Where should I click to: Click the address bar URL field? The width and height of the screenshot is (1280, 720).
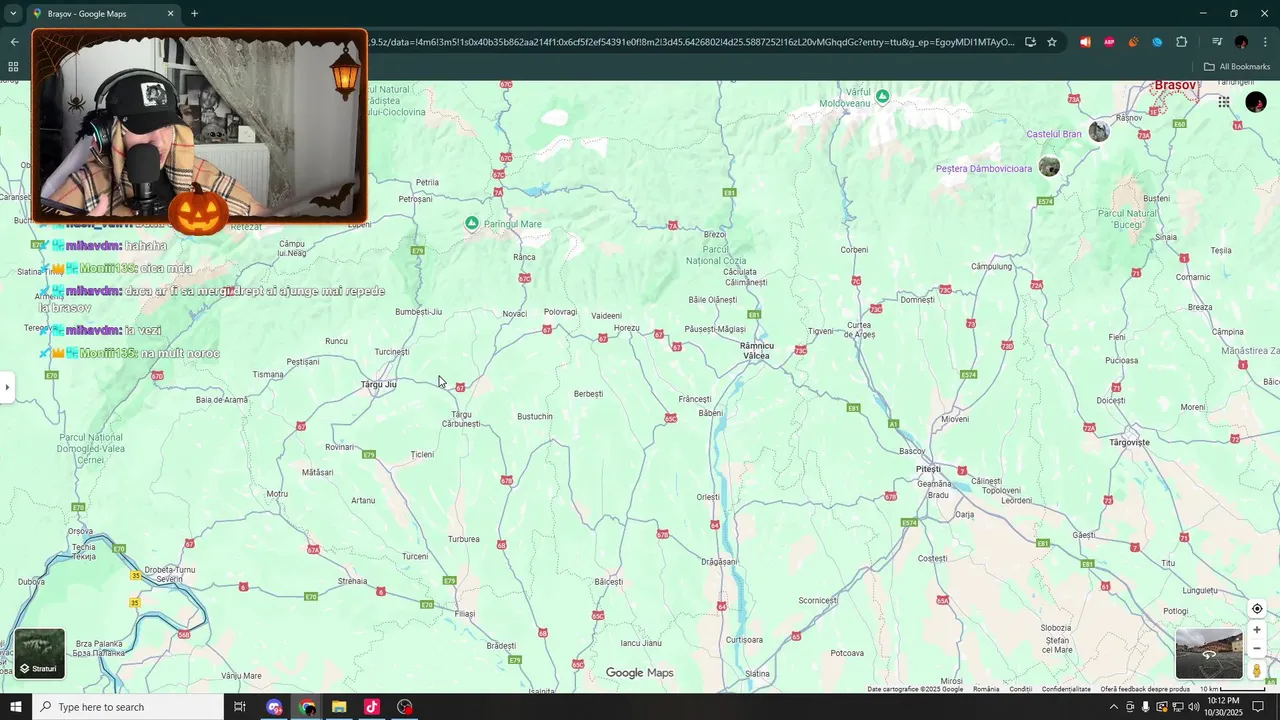click(x=690, y=42)
